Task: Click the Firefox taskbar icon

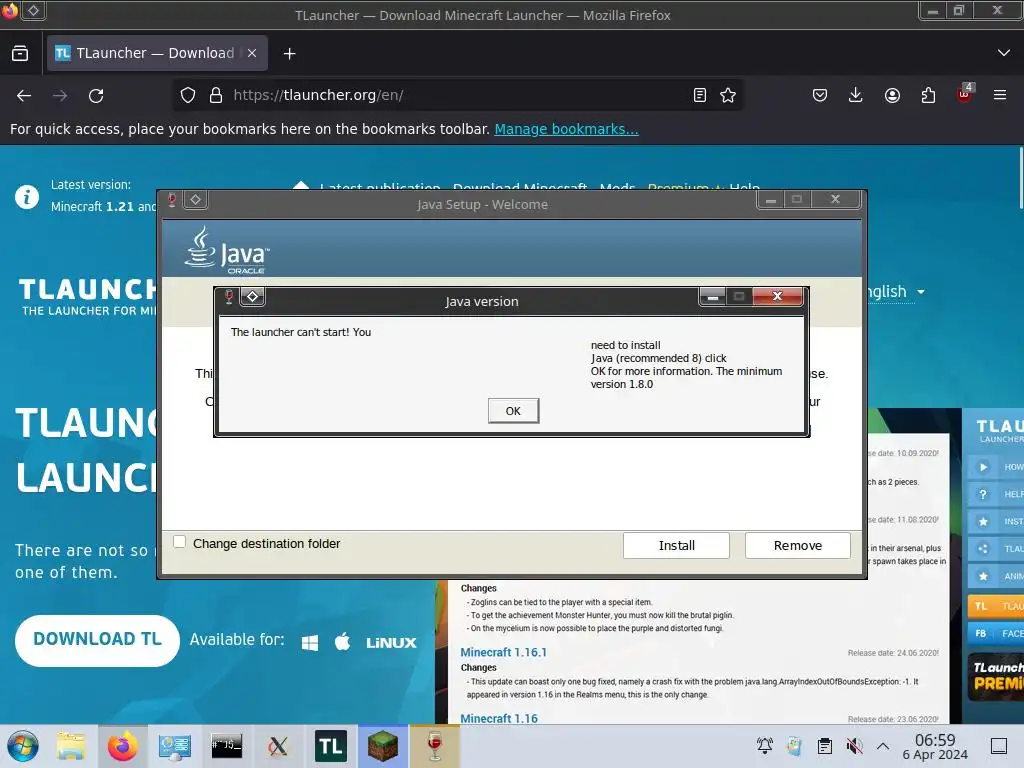Action: pyautogui.click(x=123, y=746)
